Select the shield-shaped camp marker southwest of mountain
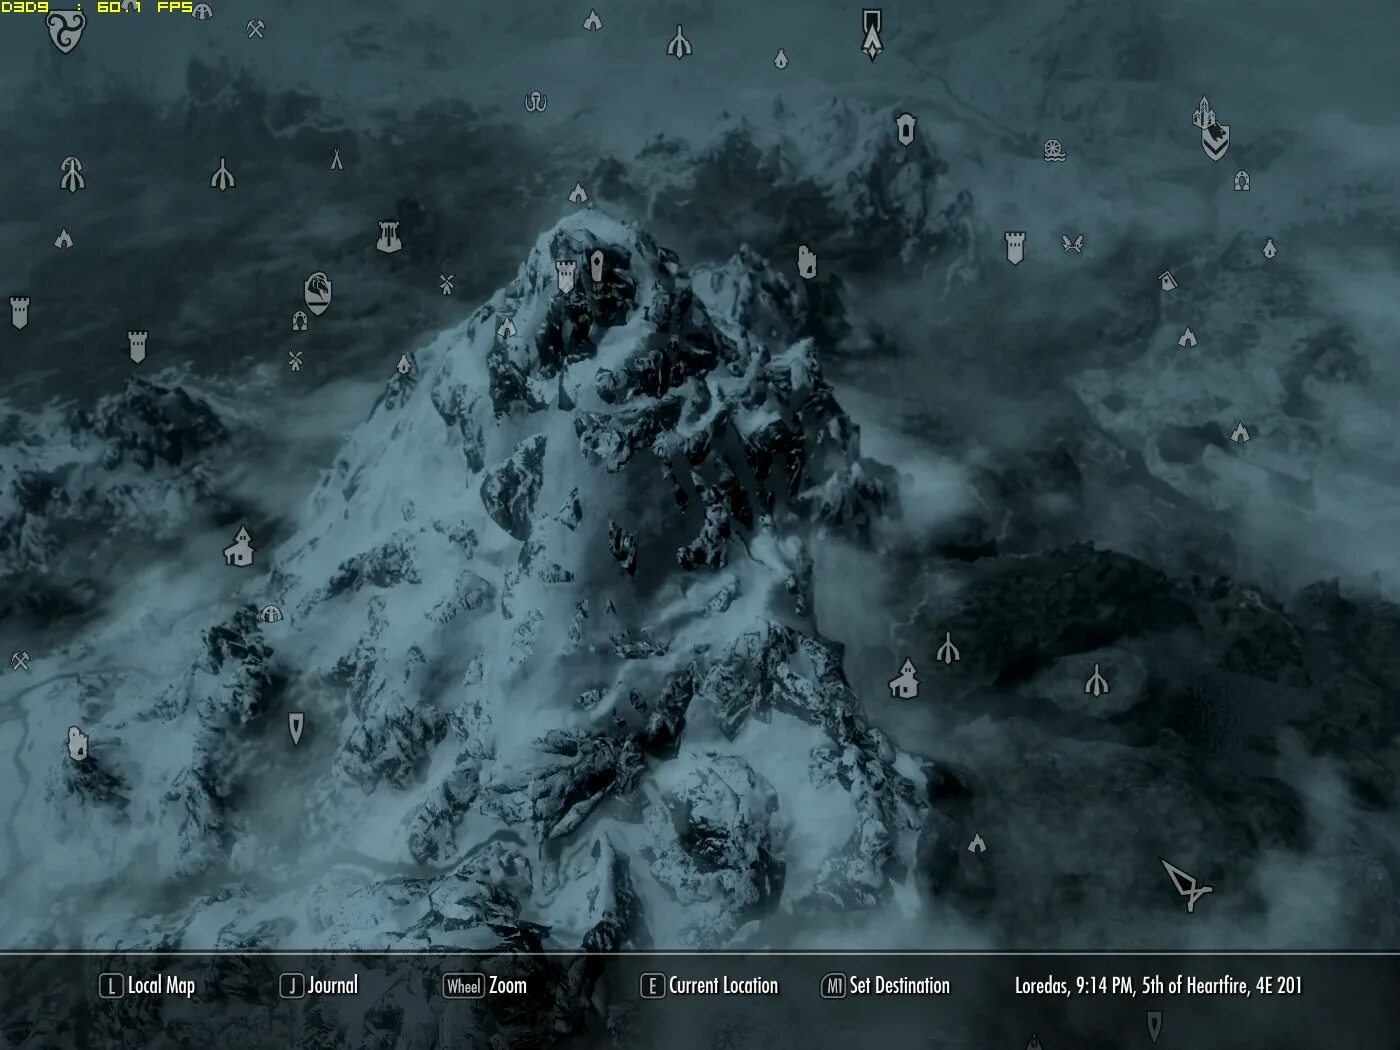Screen dimensions: 1400x1050 (296, 728)
